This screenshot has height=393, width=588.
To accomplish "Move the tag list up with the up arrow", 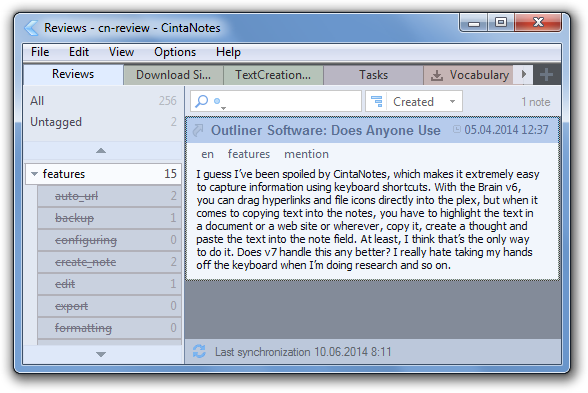I will 101,151.
